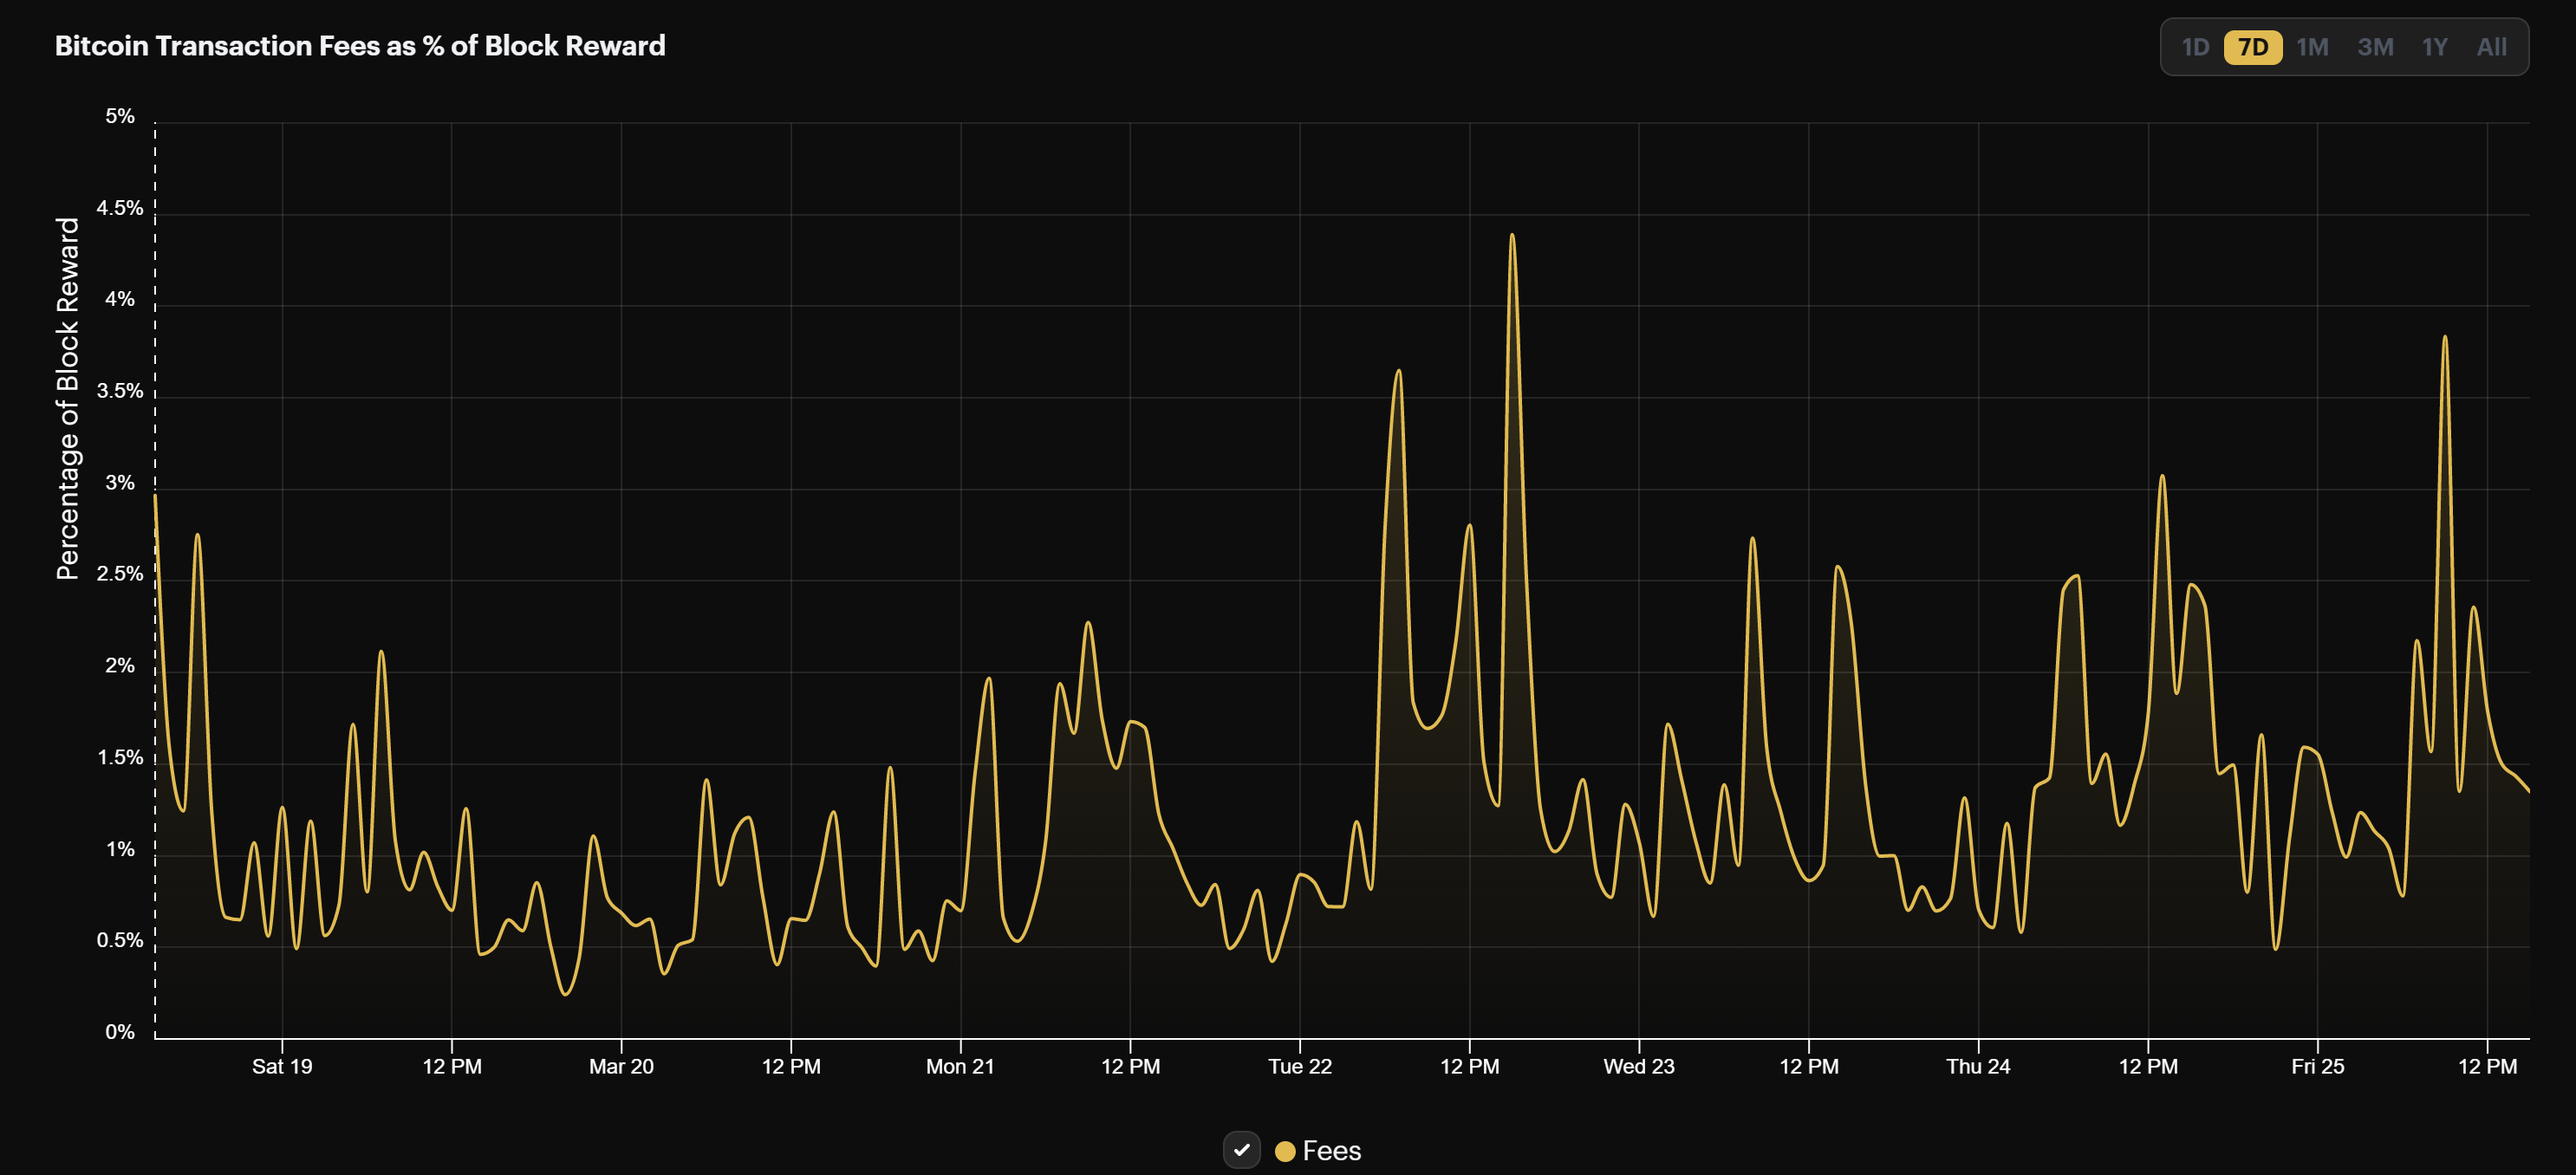This screenshot has height=1175, width=2576.
Task: Click the yellow Fees legend dot
Action: click(1287, 1150)
